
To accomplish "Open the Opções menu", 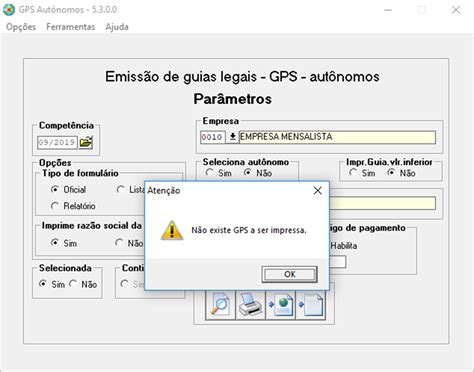I will pyautogui.click(x=21, y=27).
